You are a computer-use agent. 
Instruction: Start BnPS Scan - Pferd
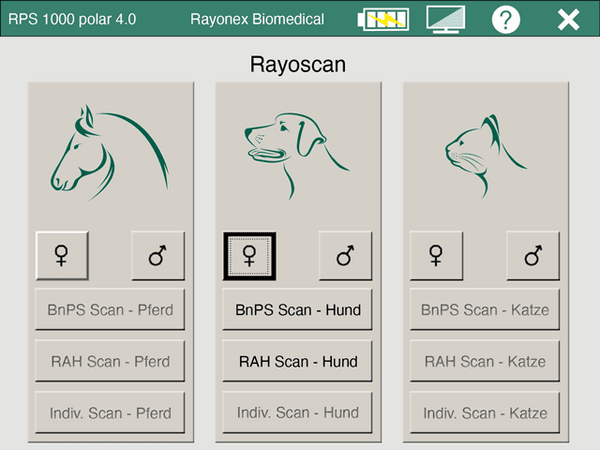pos(110,309)
